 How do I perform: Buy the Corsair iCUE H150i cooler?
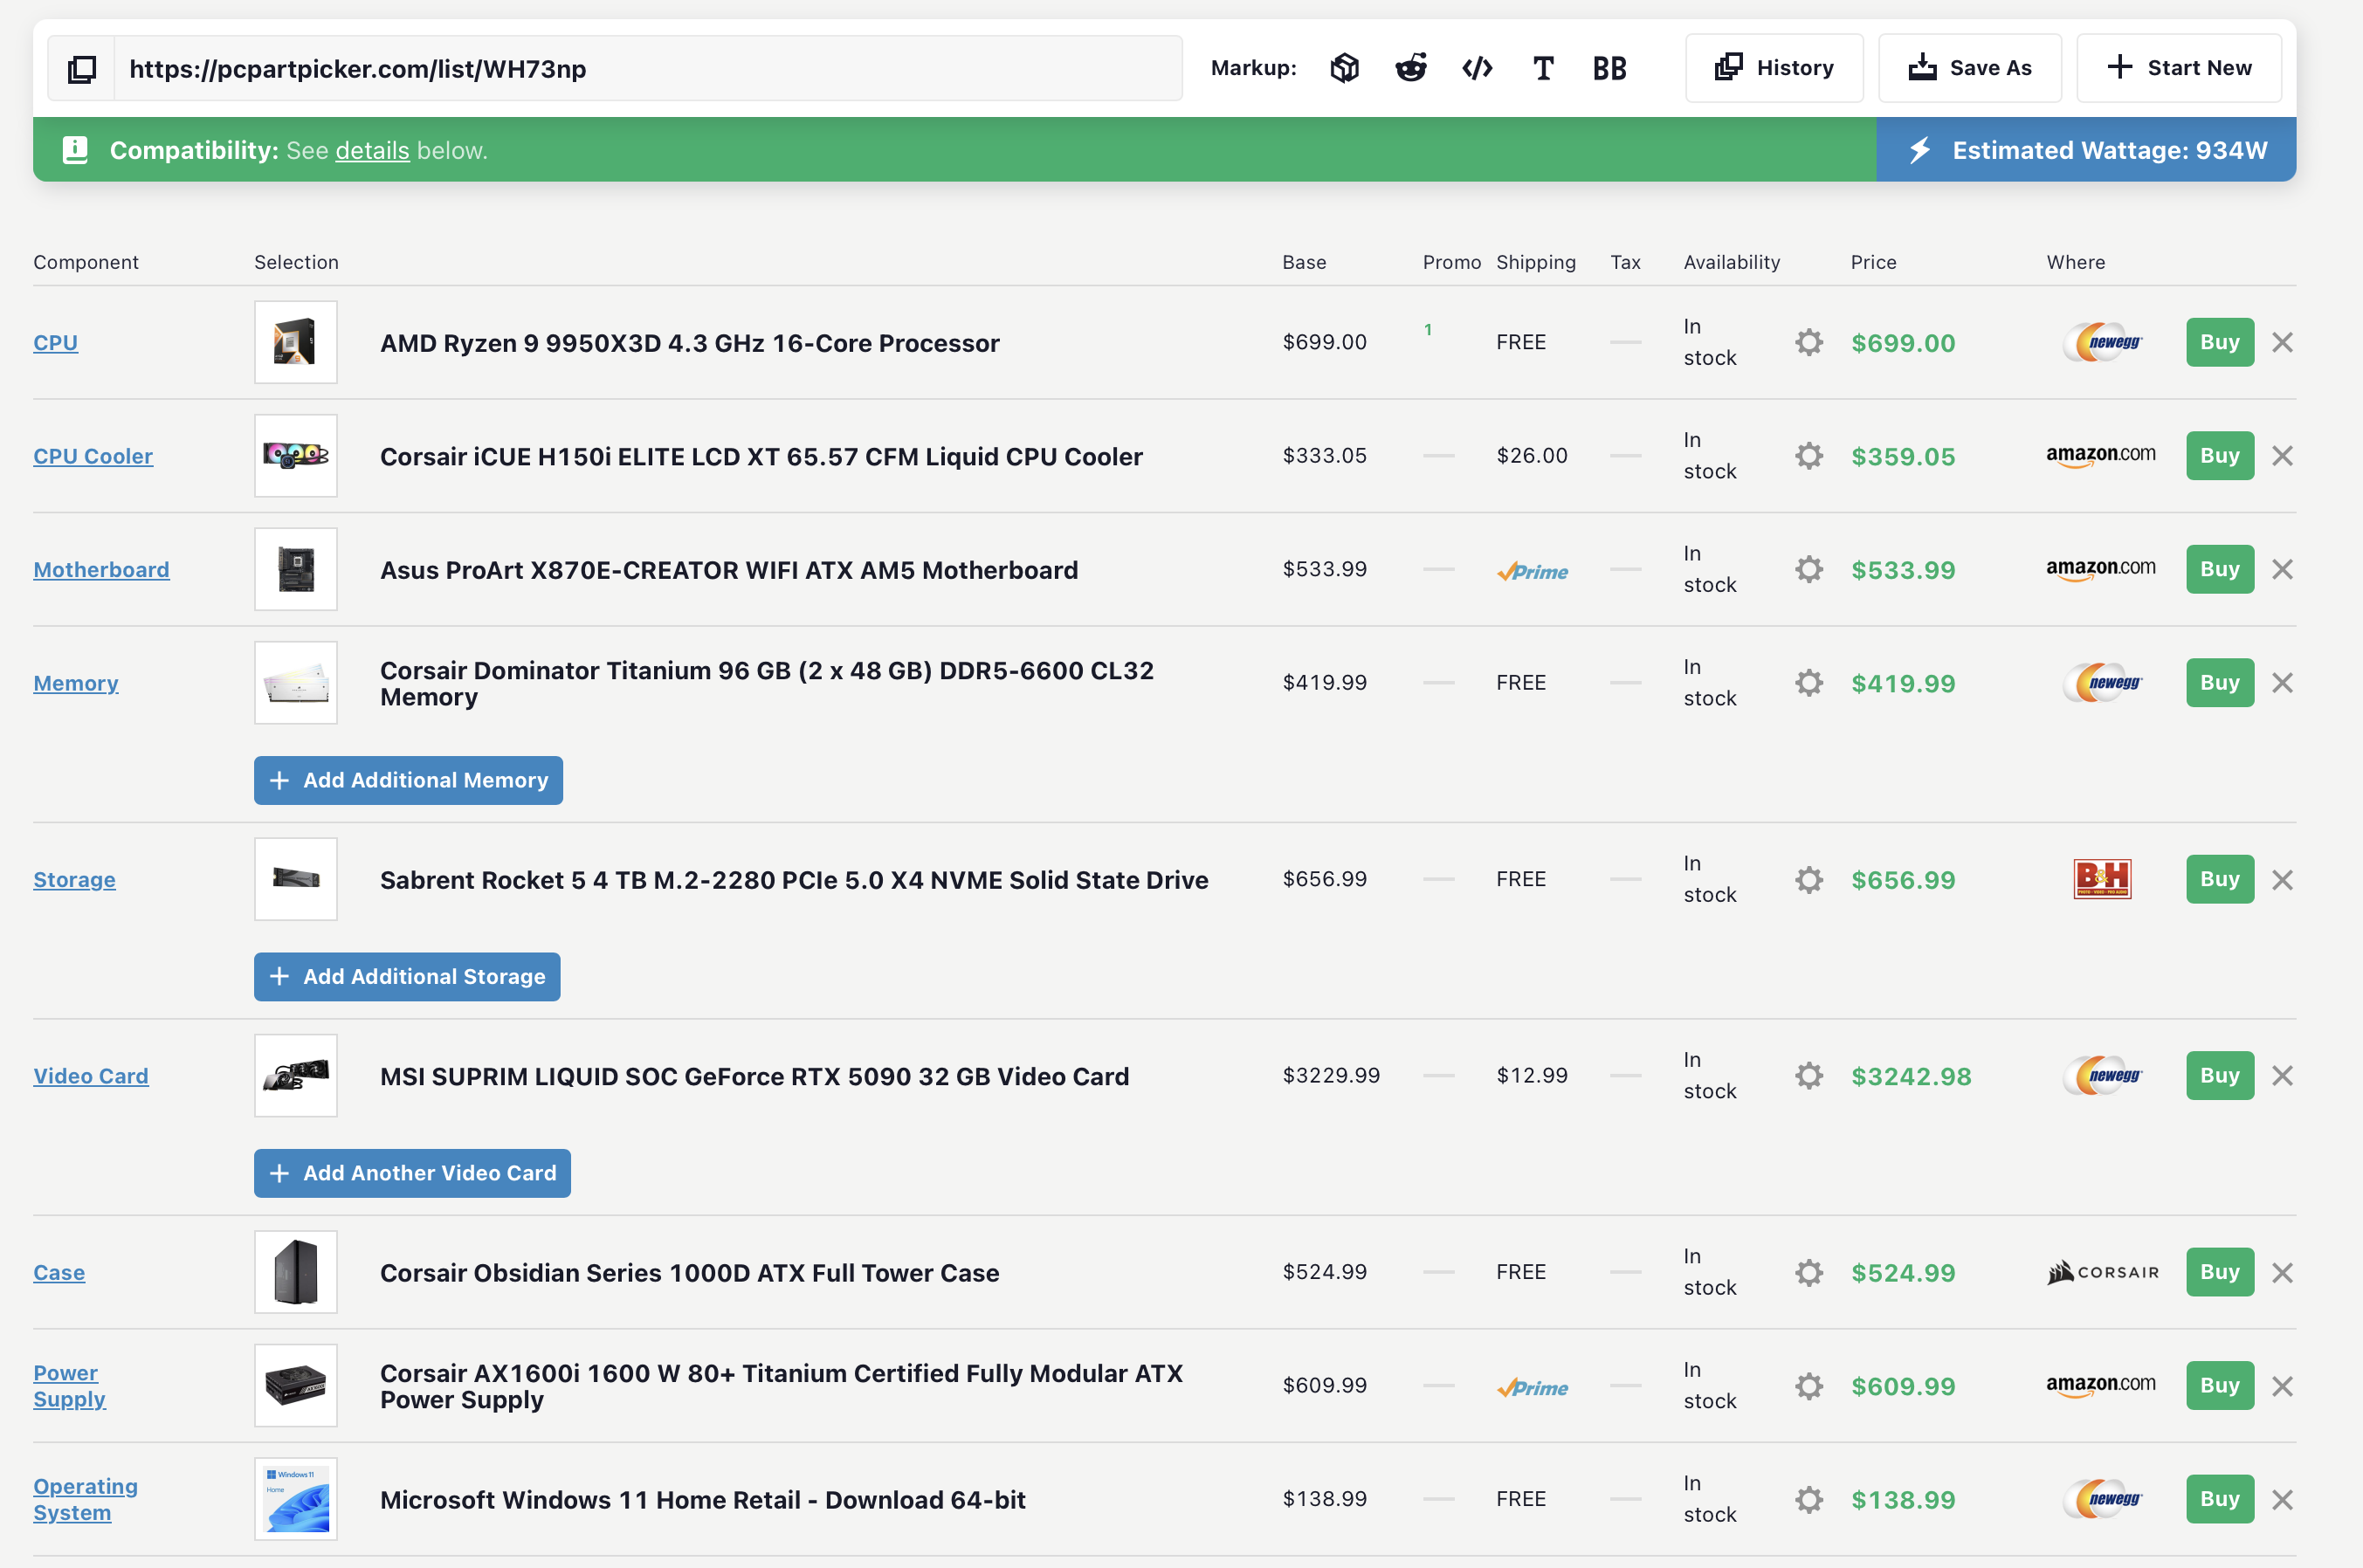pyautogui.click(x=2219, y=456)
